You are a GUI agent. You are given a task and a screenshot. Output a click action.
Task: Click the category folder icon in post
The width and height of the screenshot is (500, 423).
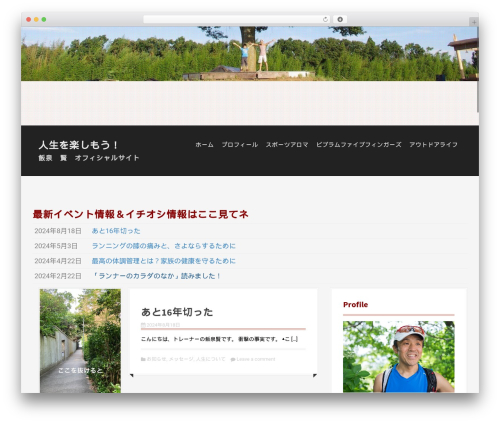tap(143, 359)
